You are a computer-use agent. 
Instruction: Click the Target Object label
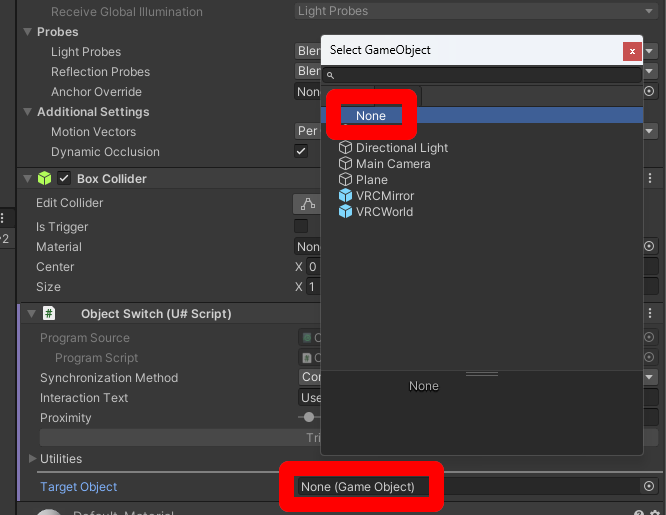[79, 487]
